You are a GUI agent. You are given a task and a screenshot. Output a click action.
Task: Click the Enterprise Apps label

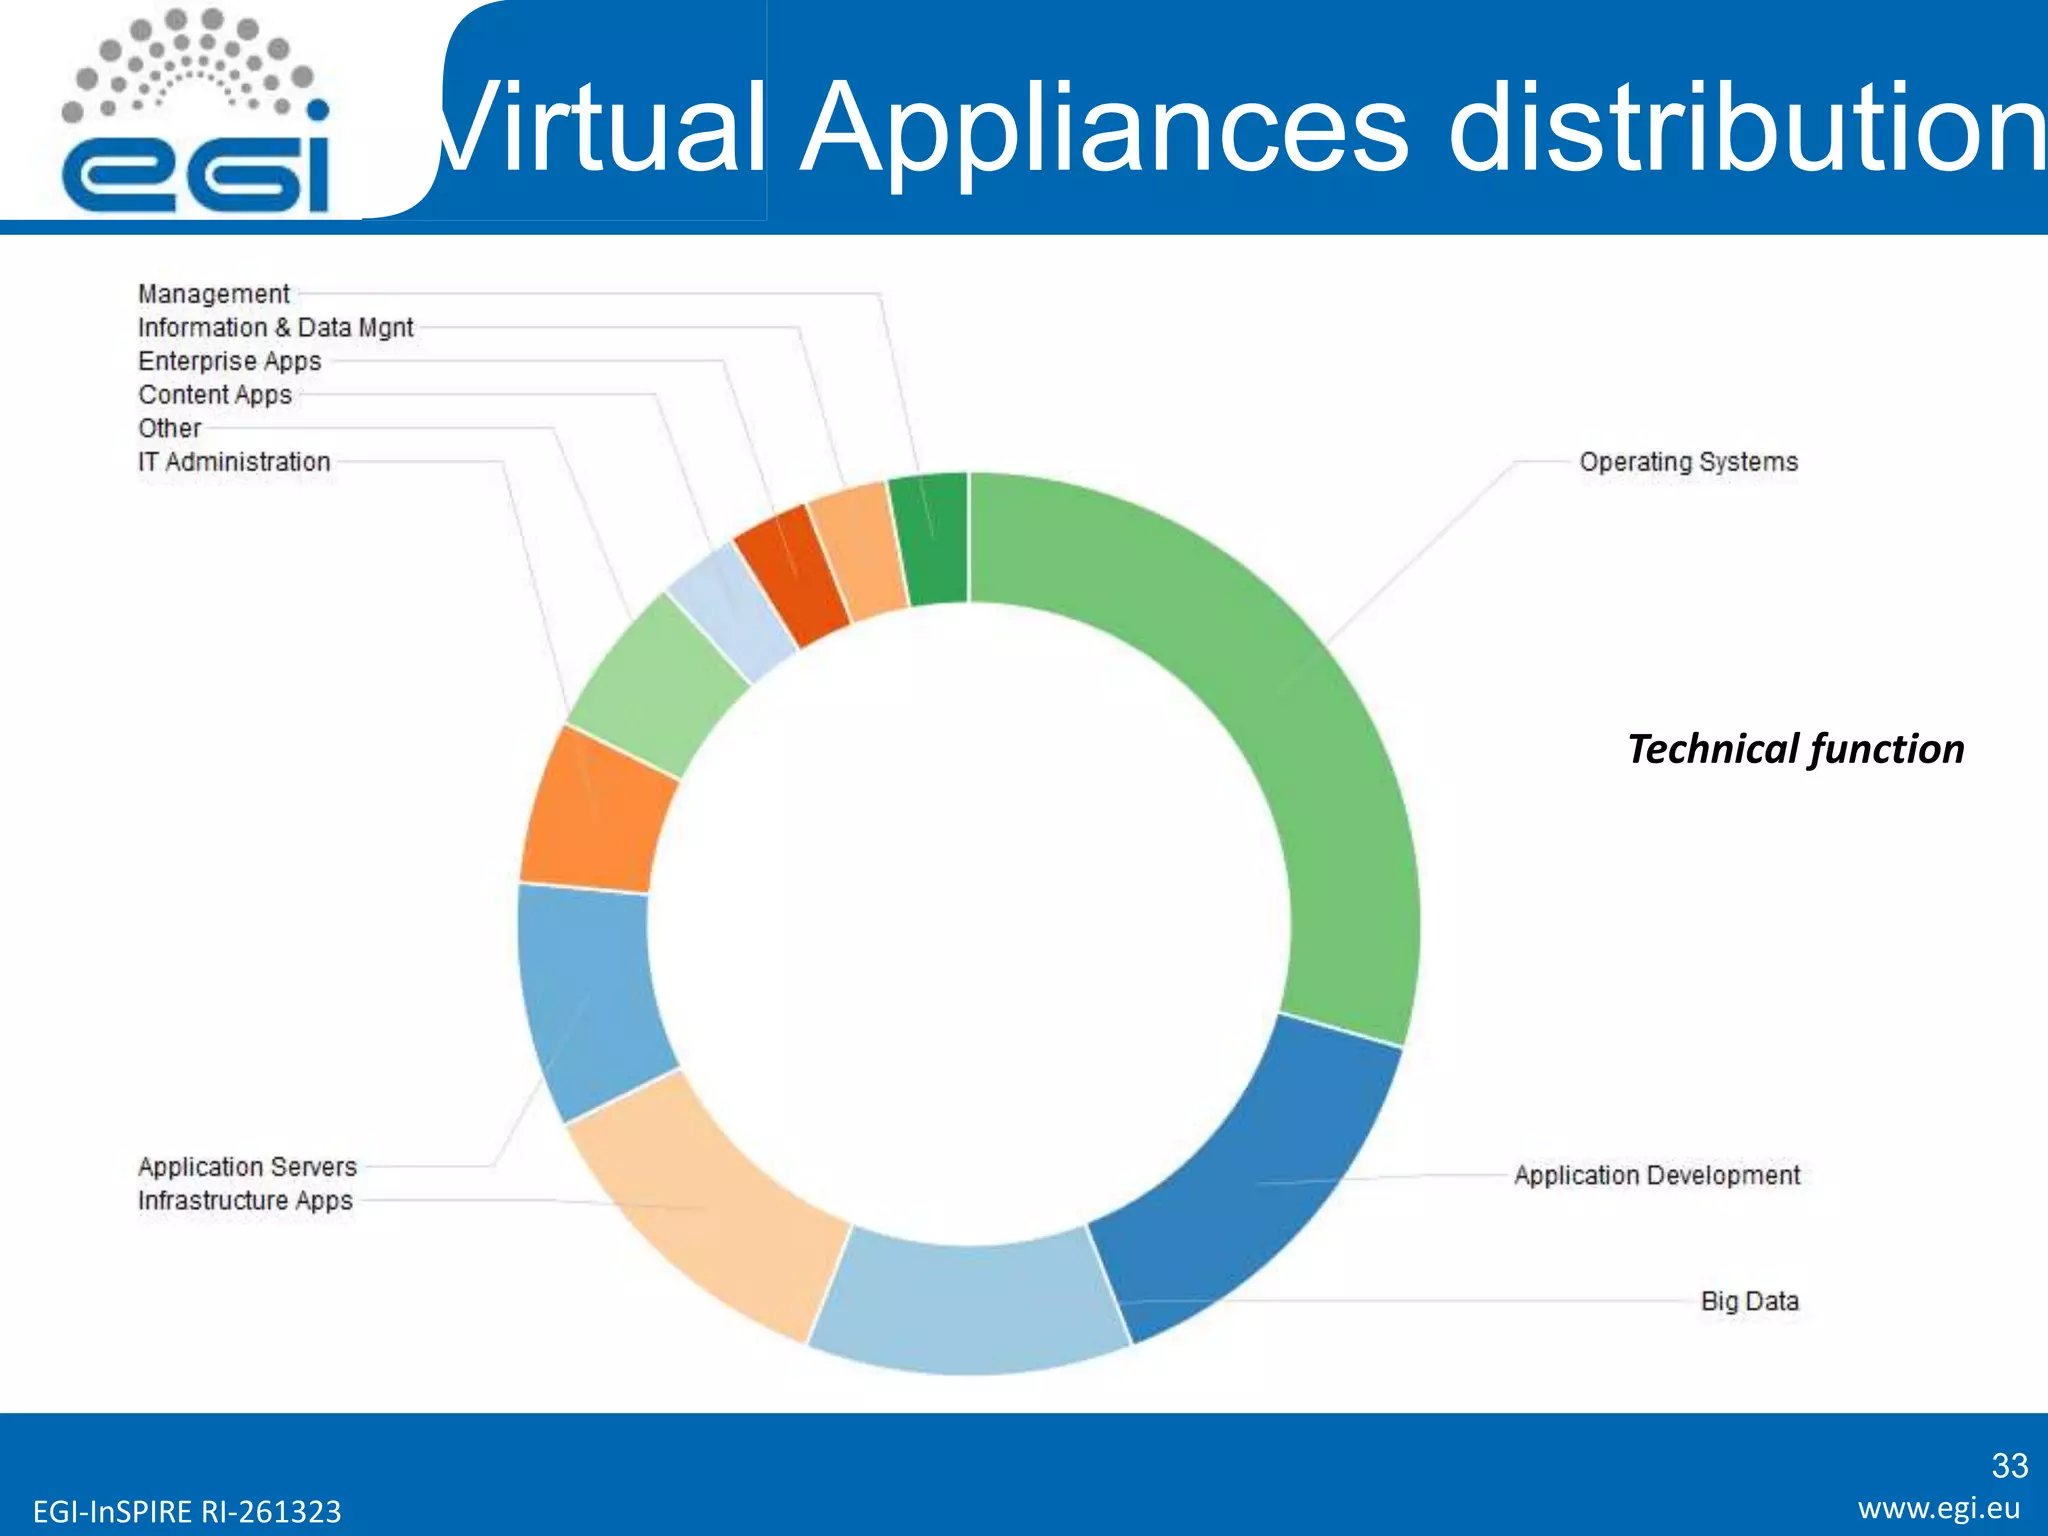pyautogui.click(x=230, y=361)
